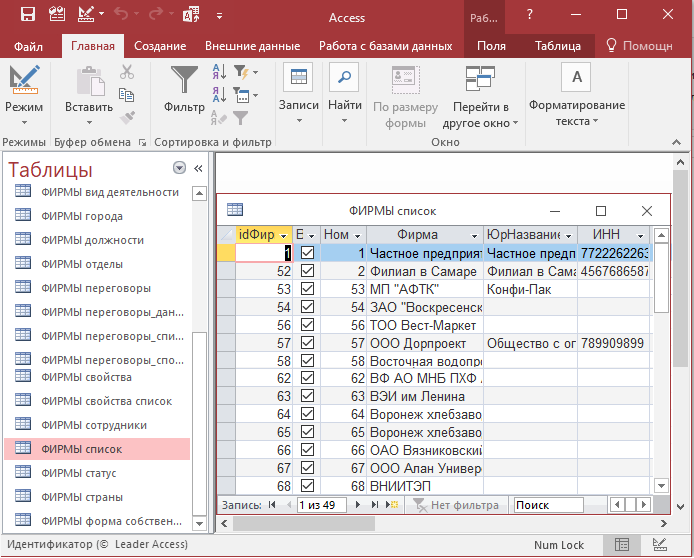
Task: Open the Фирма column dropdown arrow
Action: click(473, 235)
